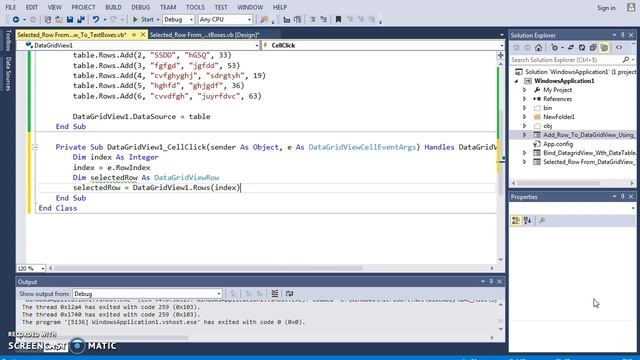Save the current file via toolbar icon

(x=70, y=19)
